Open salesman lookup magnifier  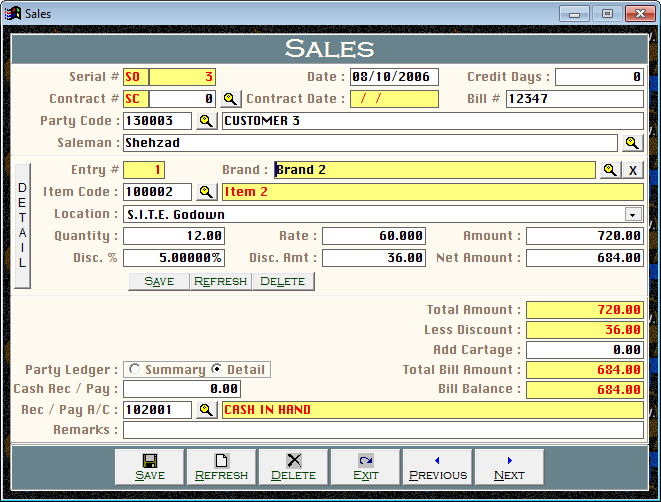click(632, 143)
